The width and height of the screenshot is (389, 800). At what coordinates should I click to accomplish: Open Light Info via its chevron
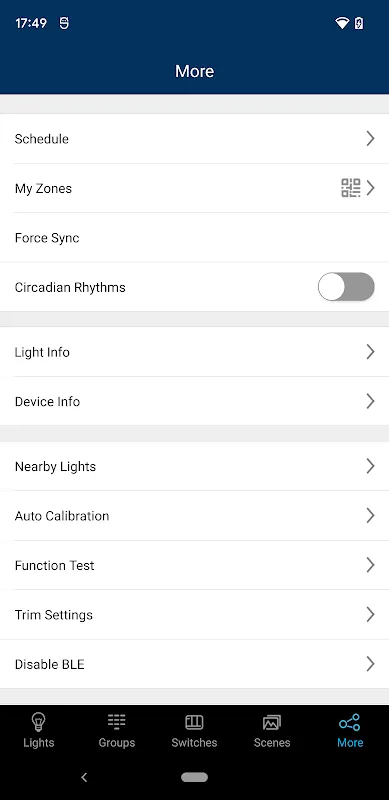[371, 352]
